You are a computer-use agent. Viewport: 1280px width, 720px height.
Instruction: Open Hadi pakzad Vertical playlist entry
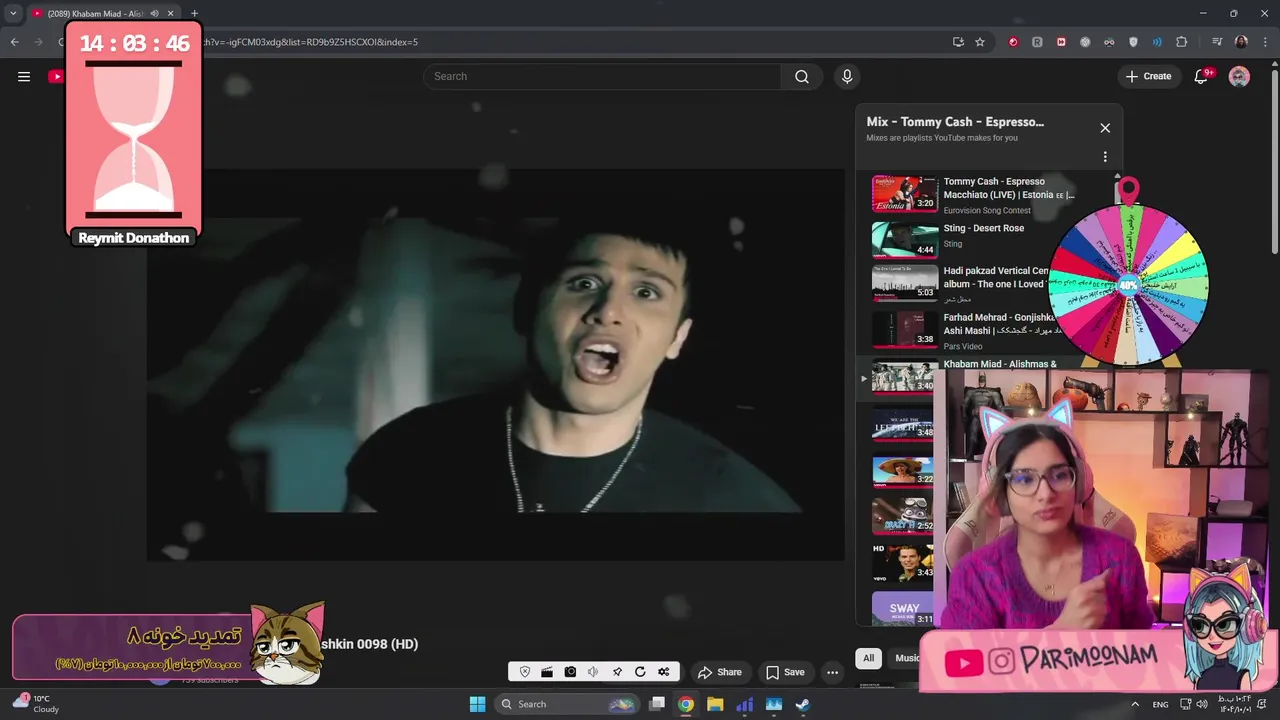tap(958, 284)
